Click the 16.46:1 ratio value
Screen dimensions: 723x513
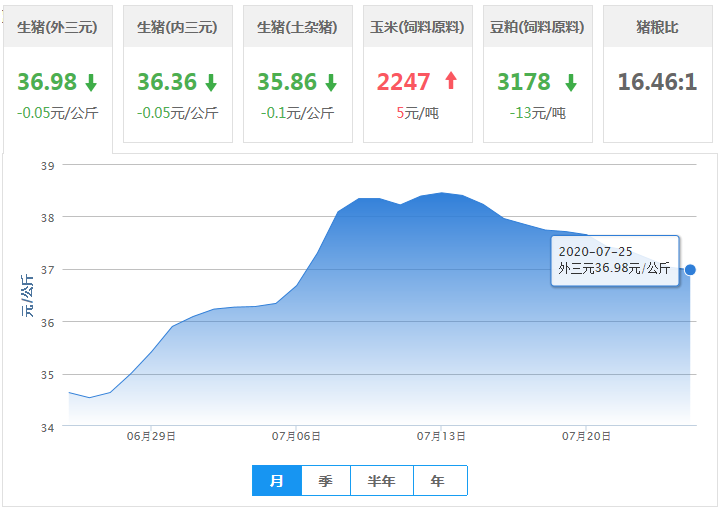point(657,82)
